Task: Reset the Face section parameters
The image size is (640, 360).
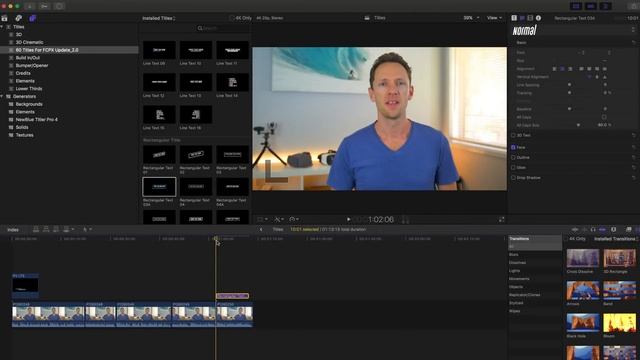Action: click(x=633, y=147)
